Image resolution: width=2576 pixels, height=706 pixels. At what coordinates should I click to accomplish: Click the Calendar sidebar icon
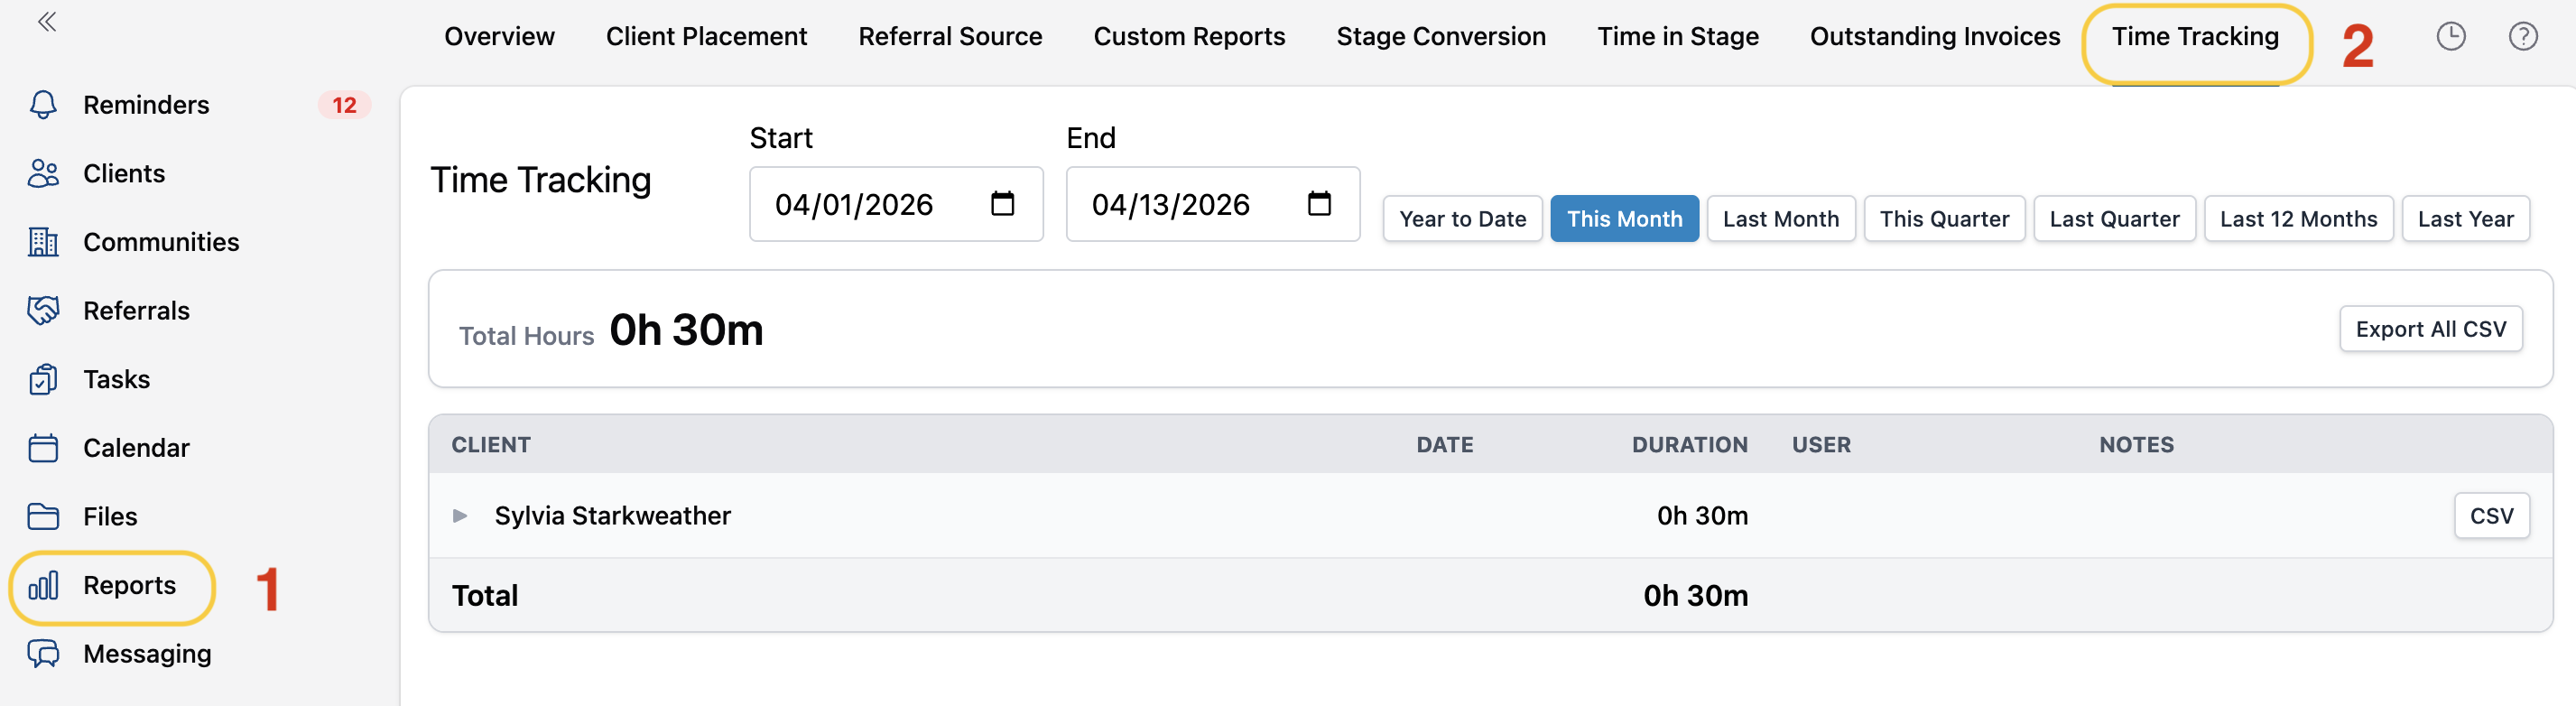43,448
